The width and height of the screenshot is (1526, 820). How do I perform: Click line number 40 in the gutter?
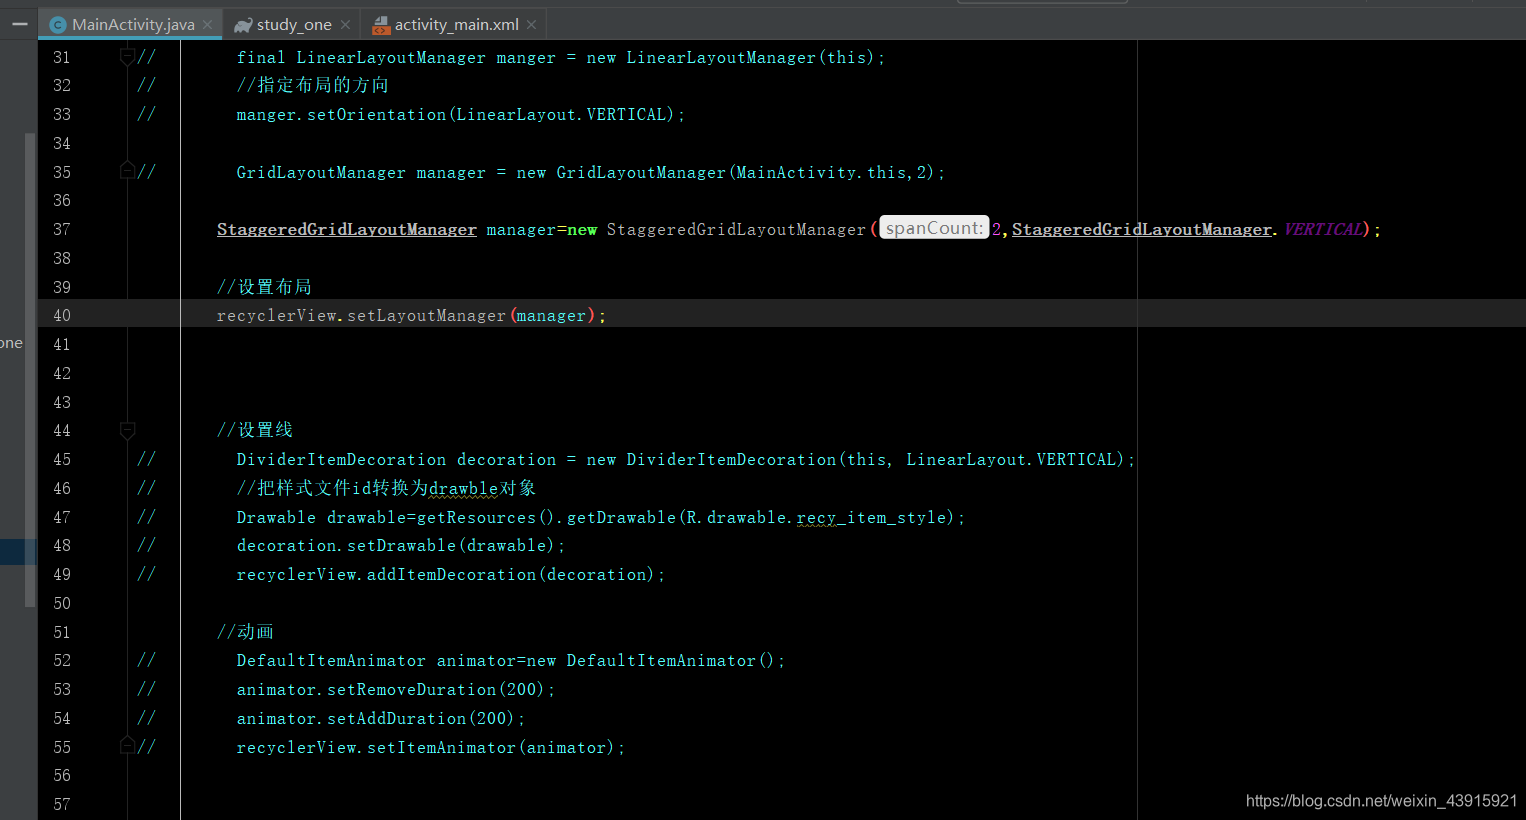62,315
